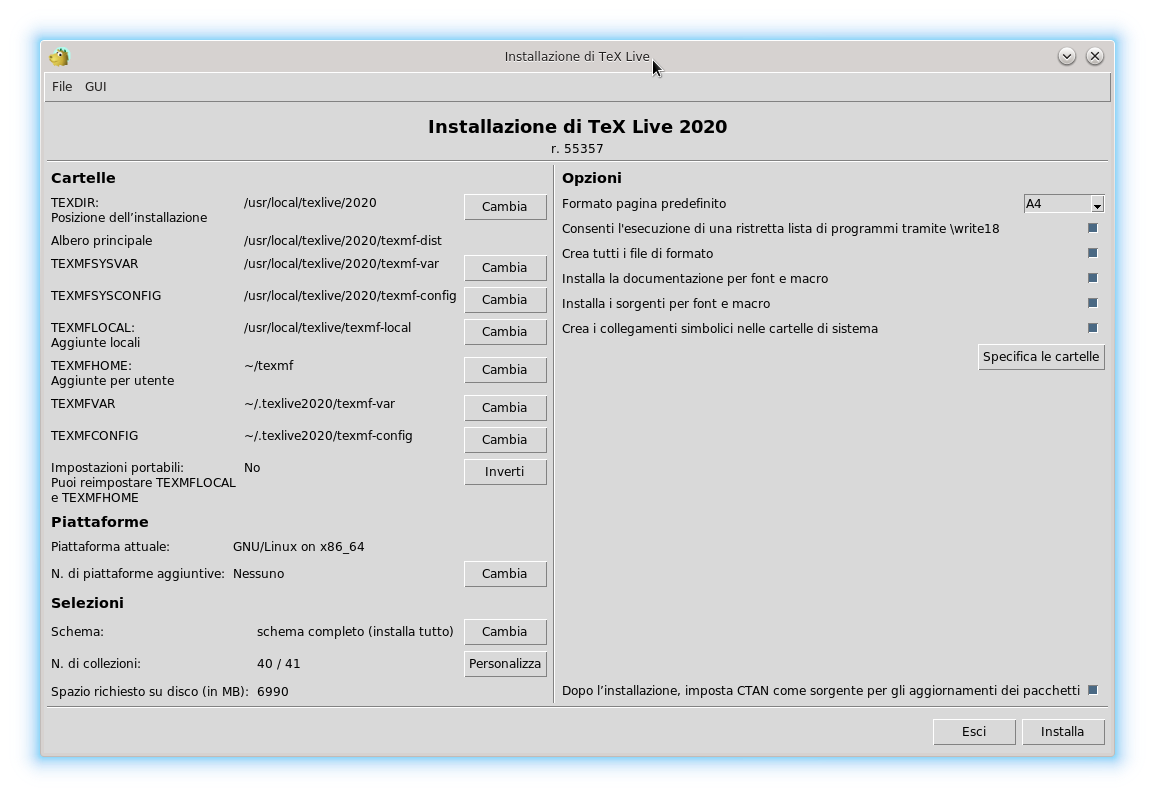Click the TEXDIR value /usr/local/texlive/2020
This screenshot has width=1155, height=797.
(310, 203)
